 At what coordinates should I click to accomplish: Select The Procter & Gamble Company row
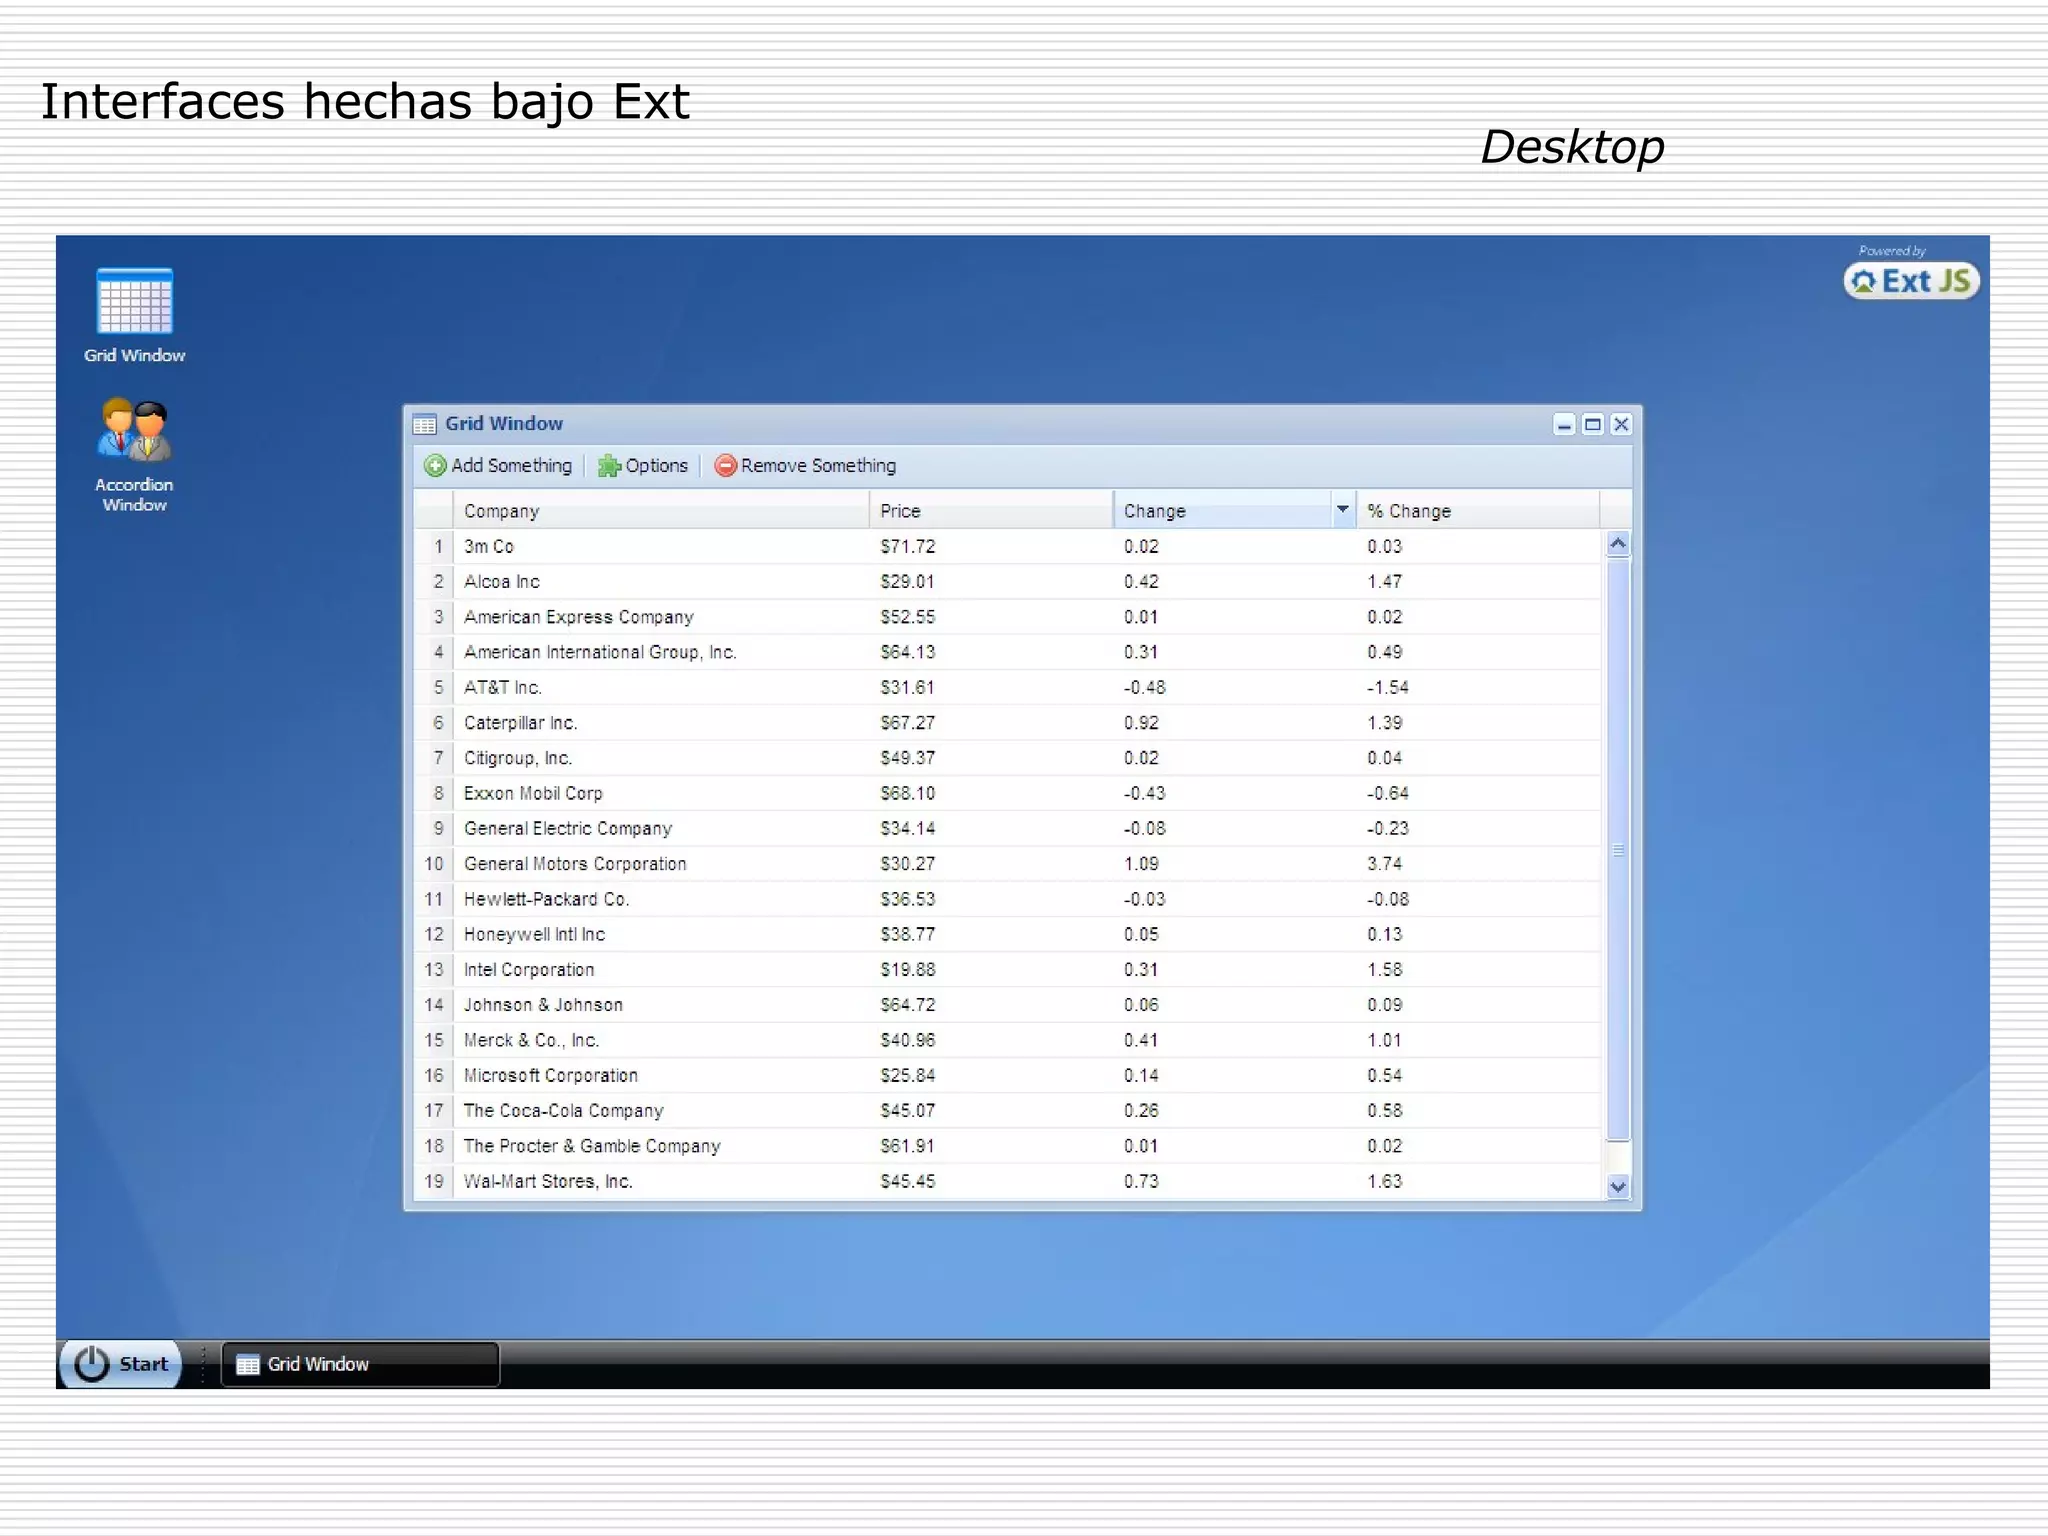[x=1007, y=1146]
